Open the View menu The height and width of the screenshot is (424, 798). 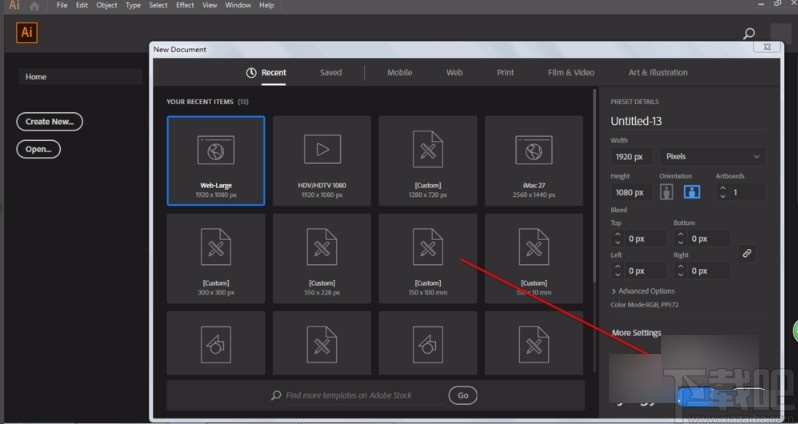click(x=210, y=5)
